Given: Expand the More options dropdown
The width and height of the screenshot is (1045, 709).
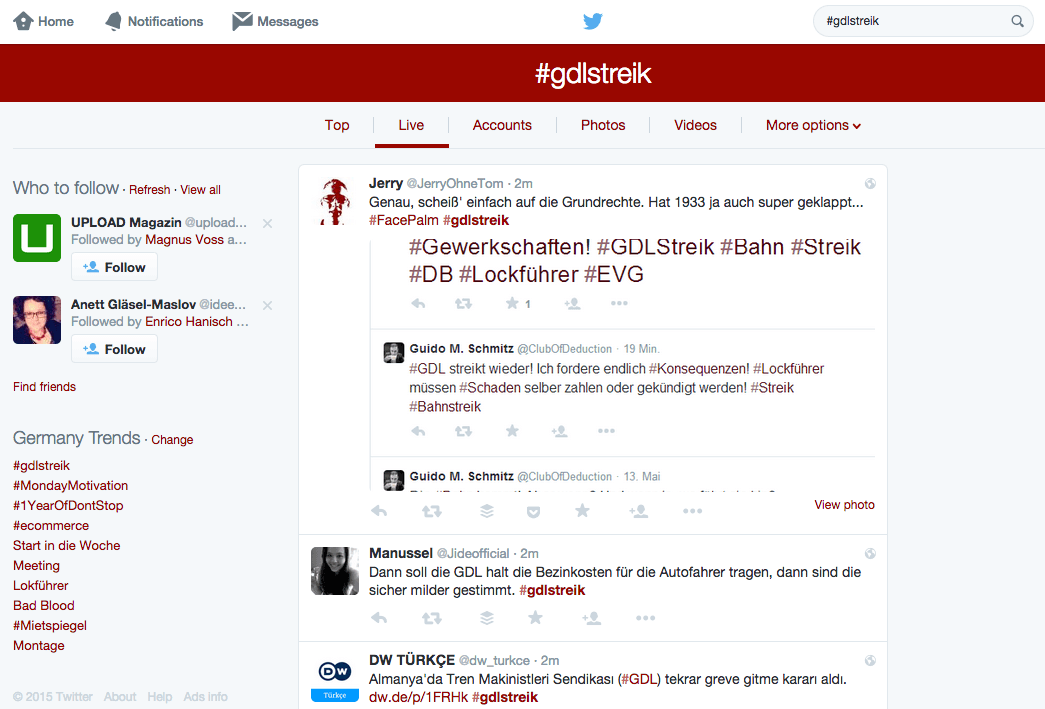Looking at the screenshot, I should [x=813, y=125].
